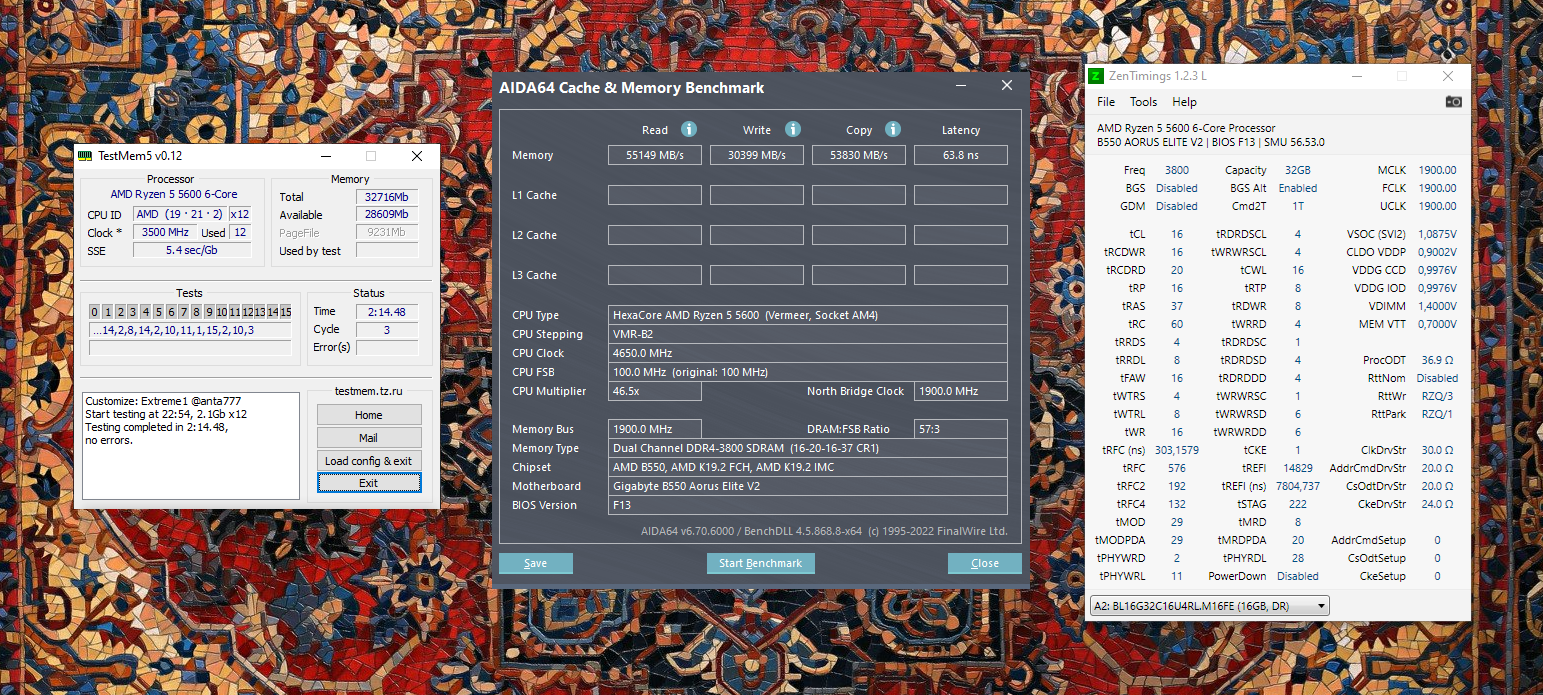Click the Exit button in TestMem5

[x=369, y=483]
